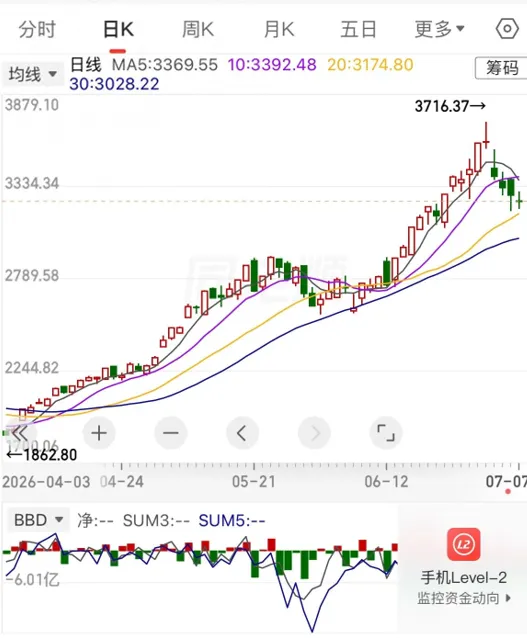
Task: Expand the 更多 dropdown menu
Action: click(x=440, y=30)
